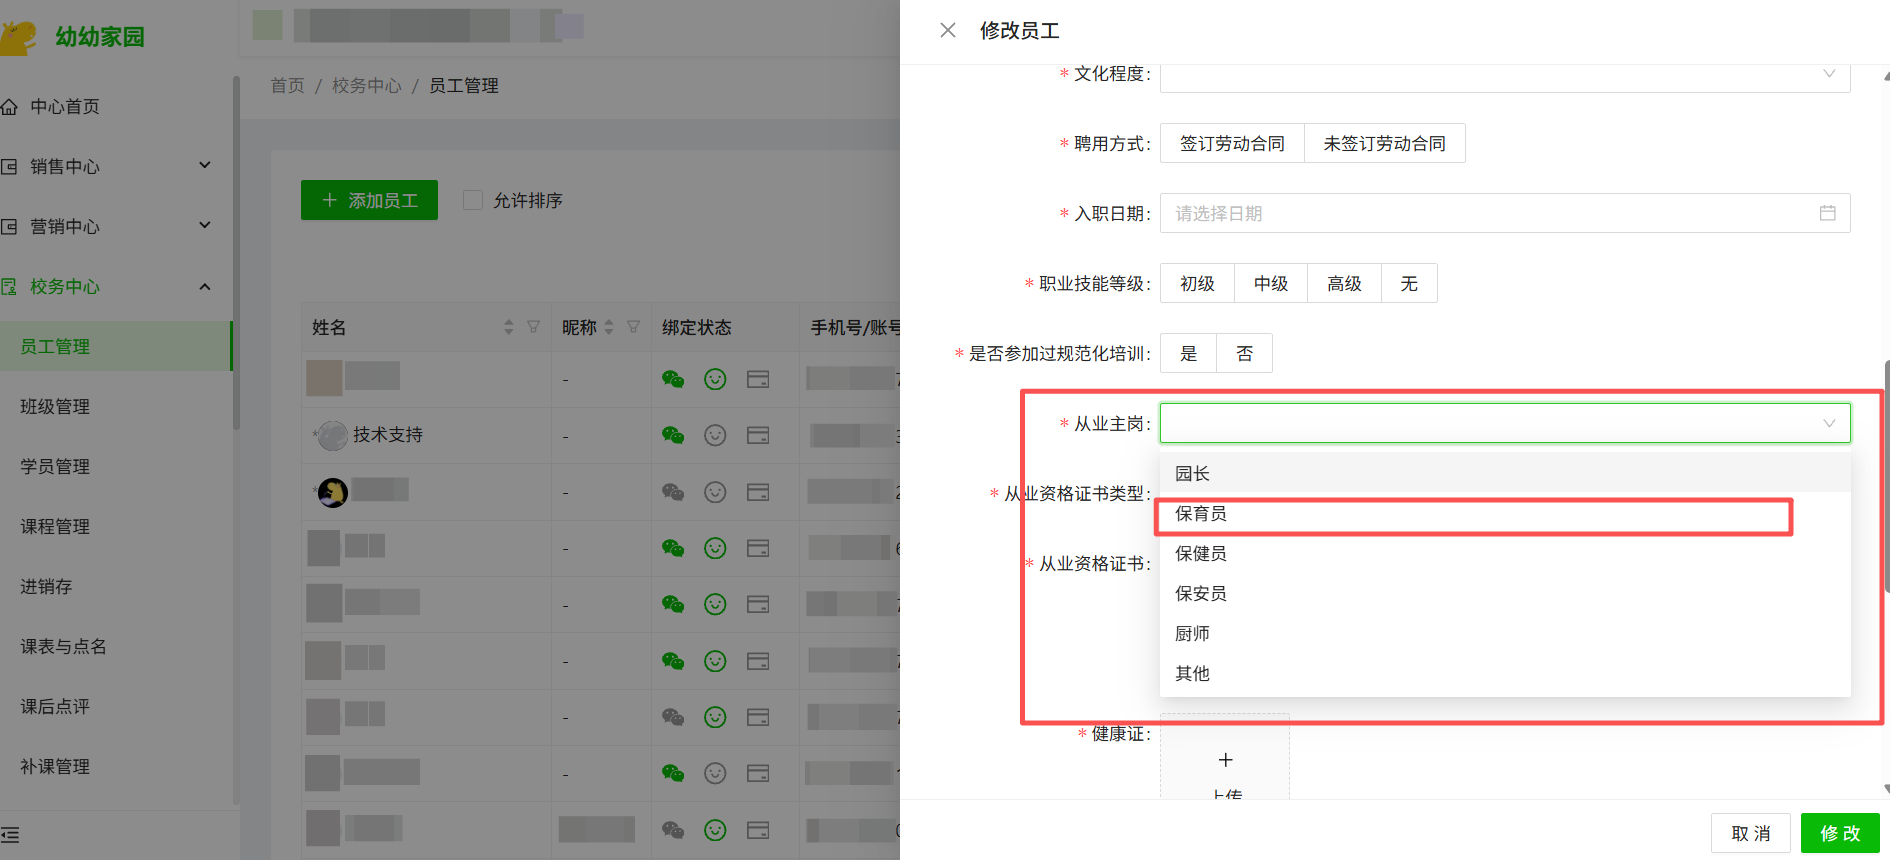Click the filter icon in 姓名 column header

(533, 327)
